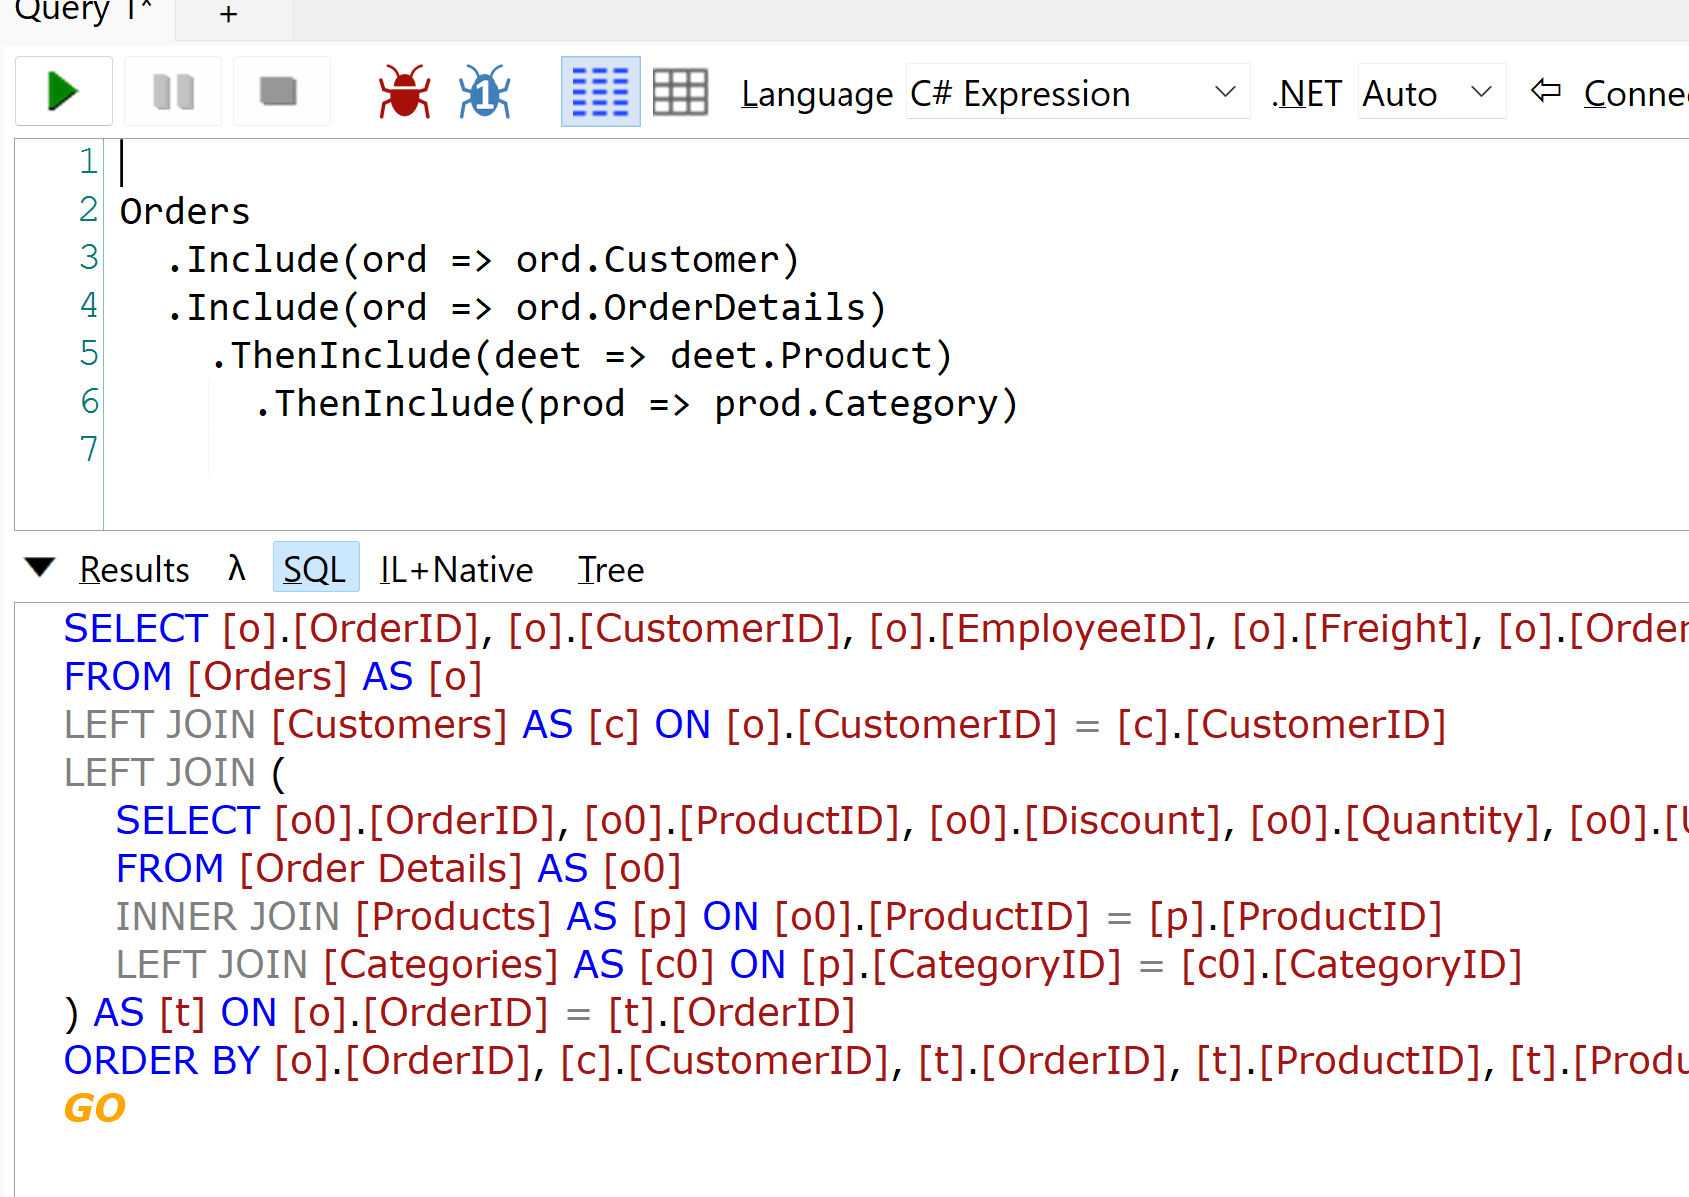The width and height of the screenshot is (1689, 1197).
Task: Click the .NET label
Action: (x=1306, y=93)
